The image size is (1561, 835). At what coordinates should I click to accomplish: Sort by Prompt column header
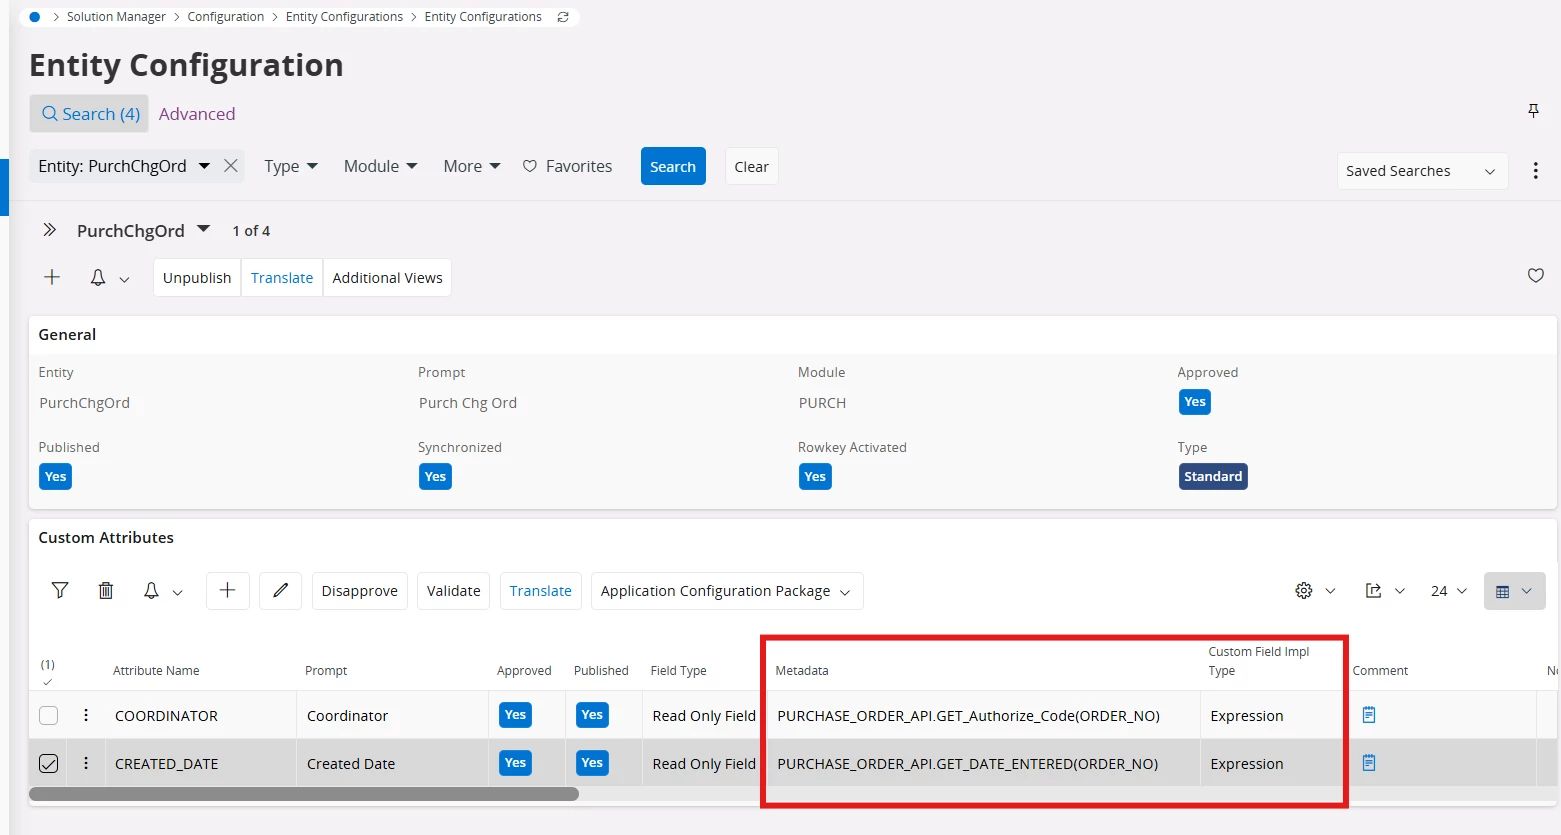(x=326, y=671)
